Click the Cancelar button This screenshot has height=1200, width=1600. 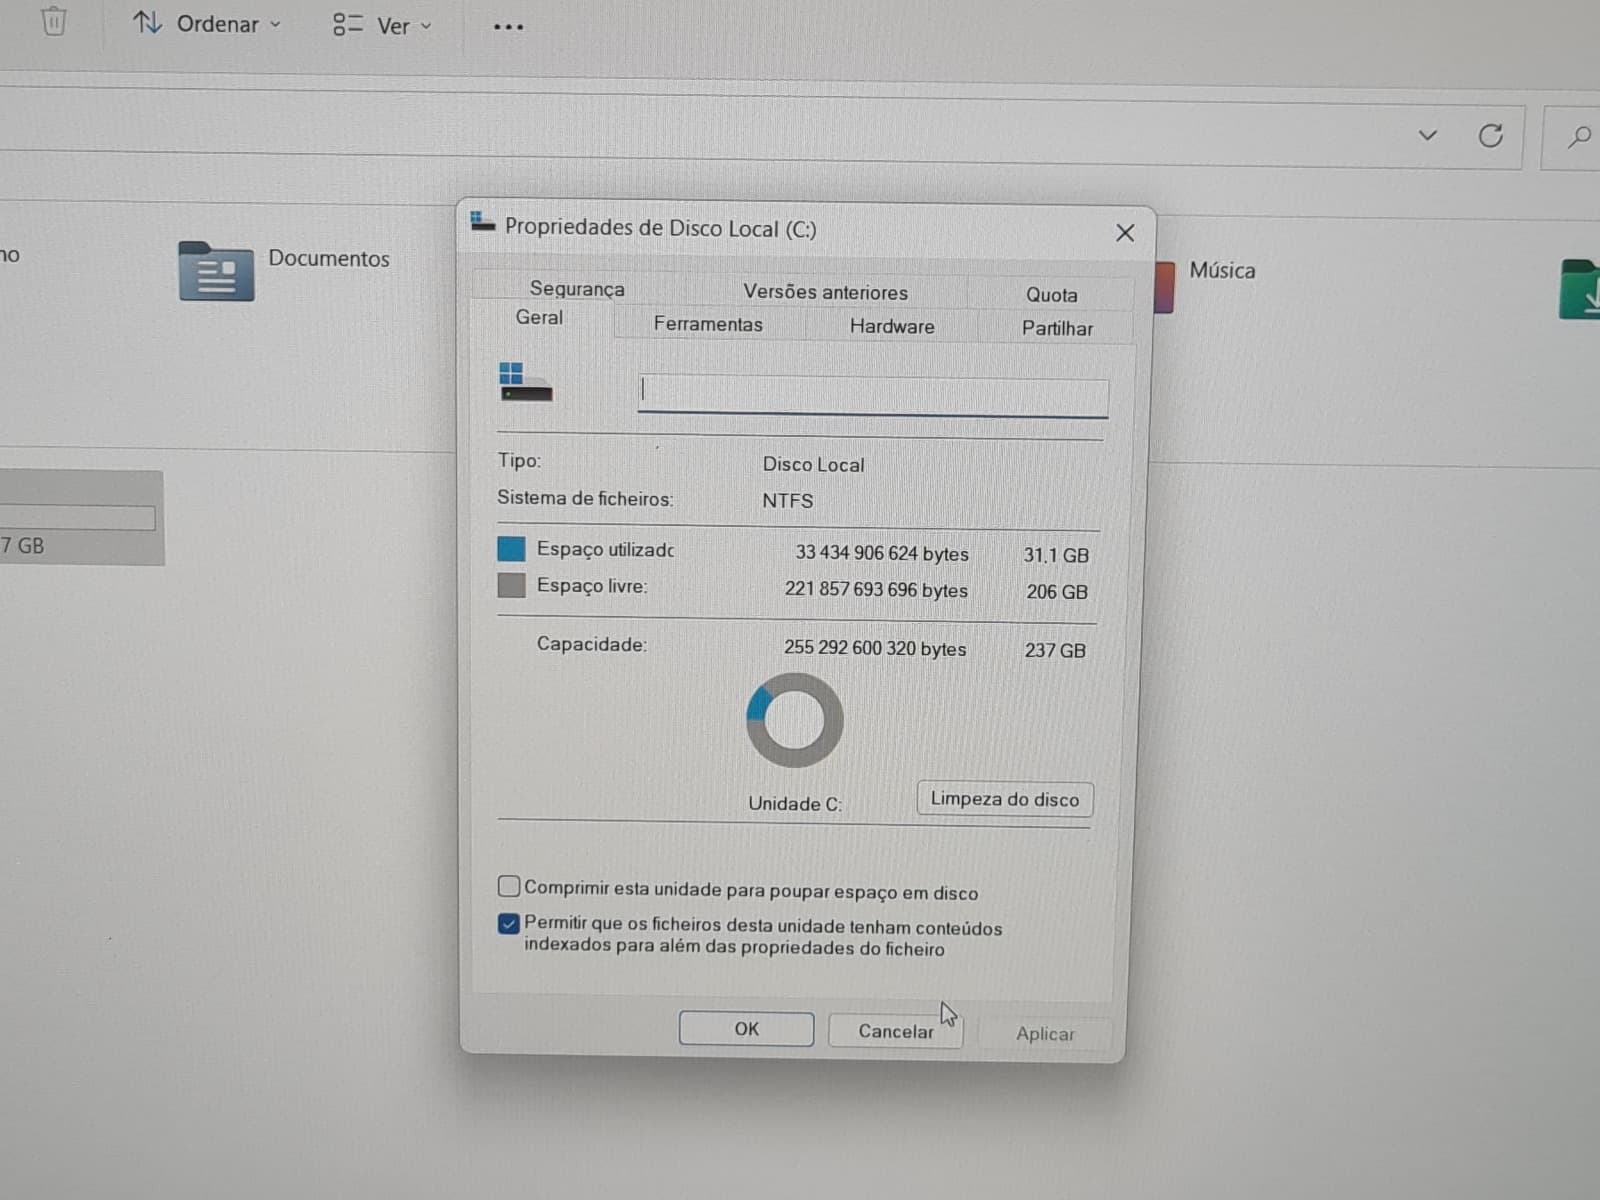[x=896, y=1031]
